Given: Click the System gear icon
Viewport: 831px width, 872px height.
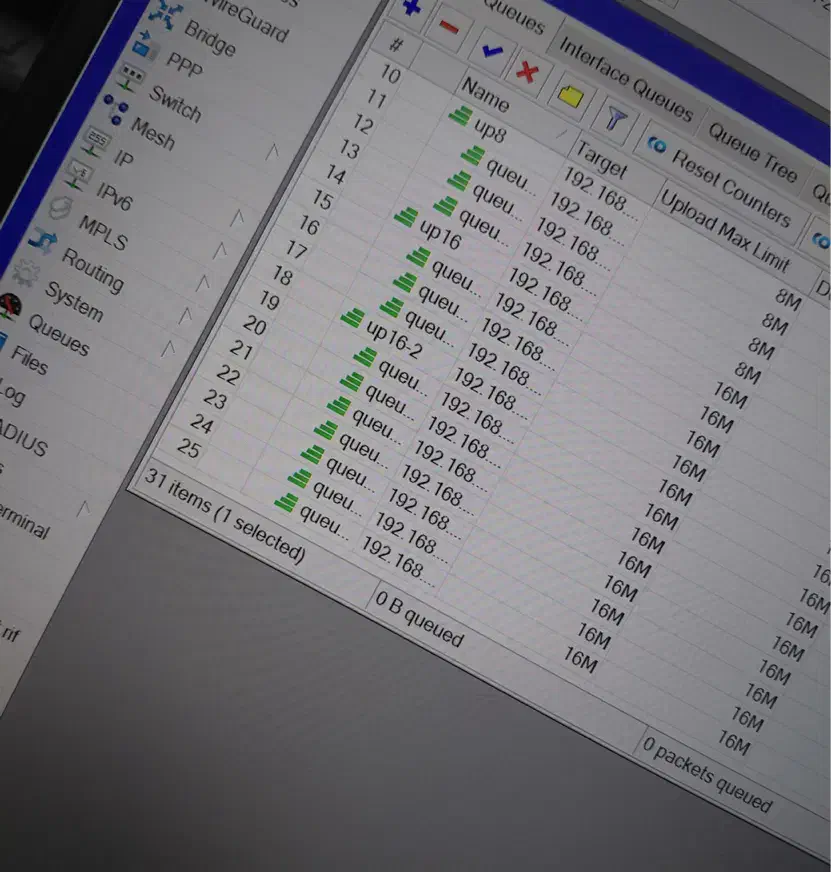Looking at the screenshot, I should click(26, 272).
